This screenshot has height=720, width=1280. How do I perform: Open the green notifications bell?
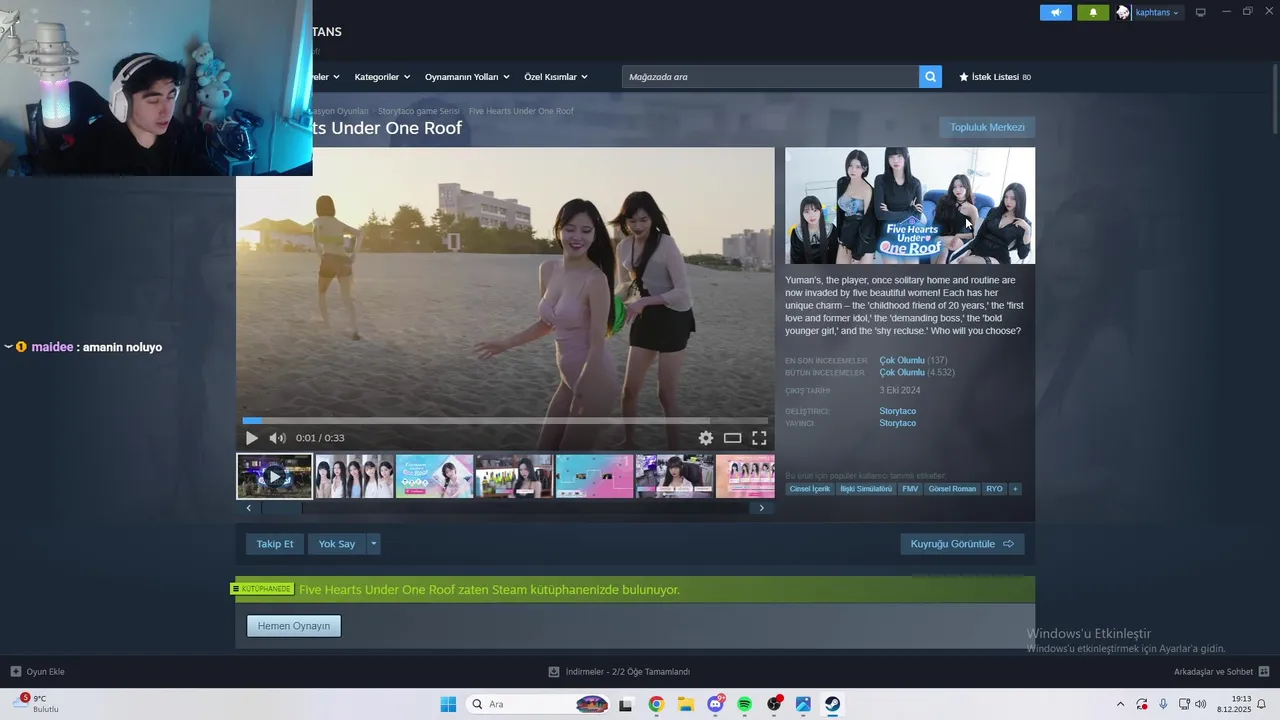tap(1093, 12)
